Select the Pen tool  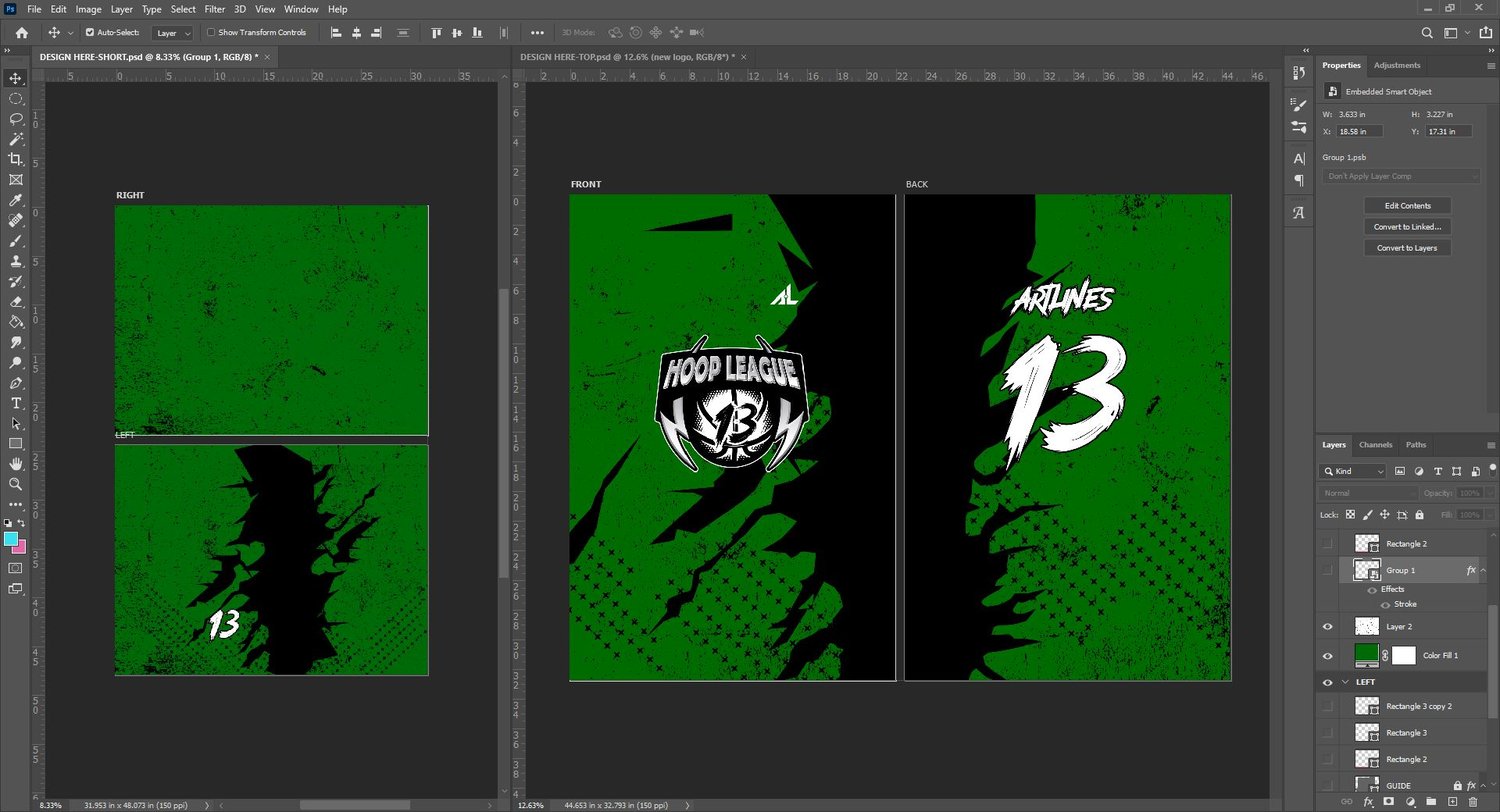[x=16, y=383]
